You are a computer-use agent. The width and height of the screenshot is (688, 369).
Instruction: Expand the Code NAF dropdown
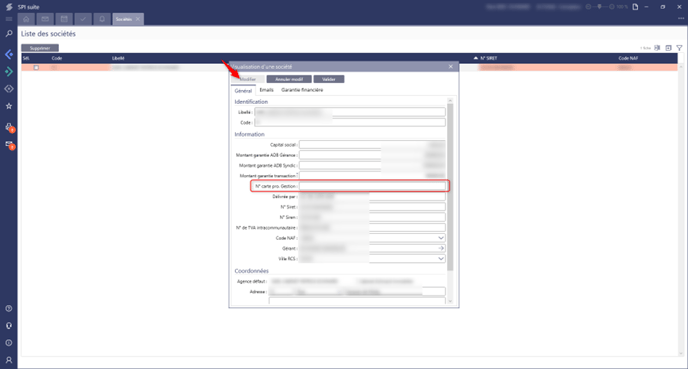(441, 238)
